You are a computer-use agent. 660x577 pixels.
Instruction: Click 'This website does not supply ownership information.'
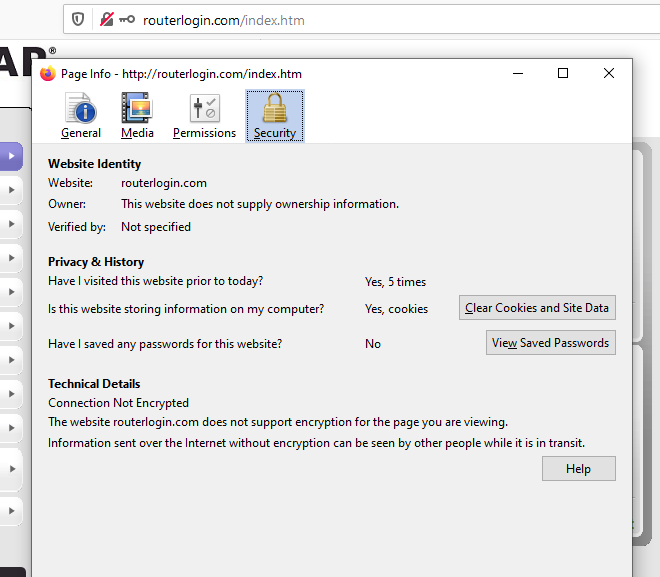260,204
